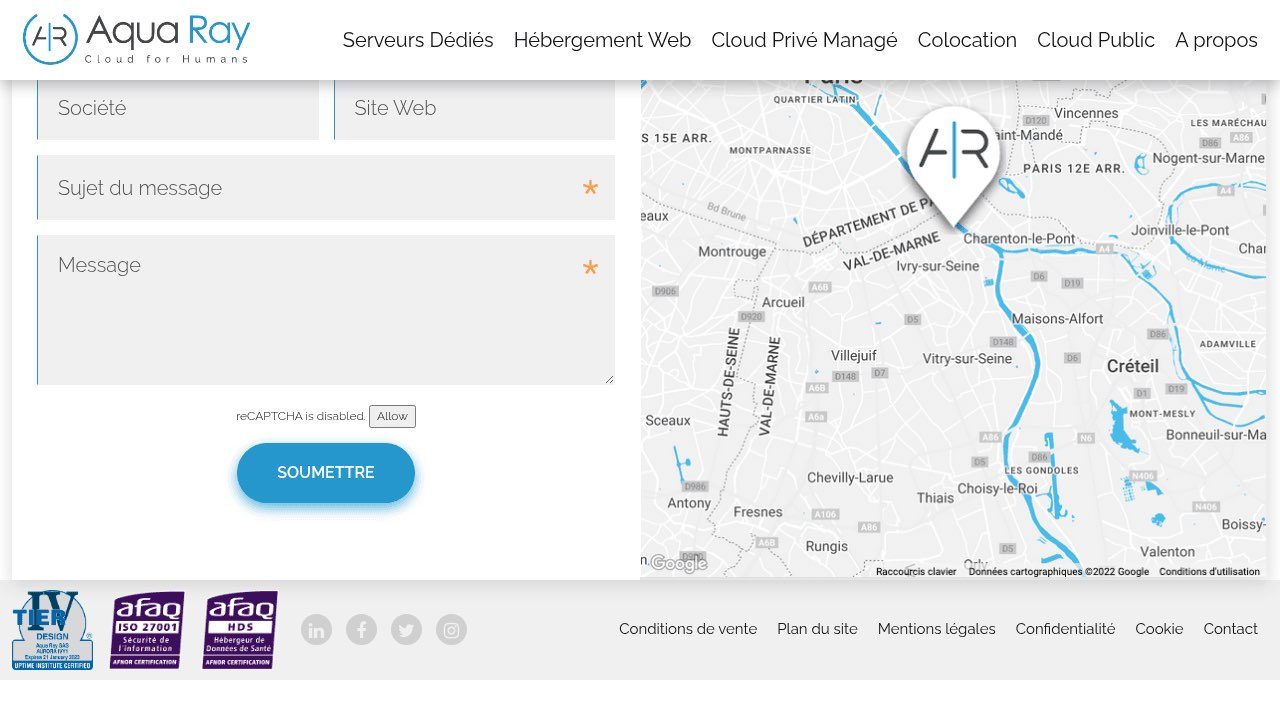1280x720 pixels.
Task: Open Conditions de vente link
Action: tap(688, 629)
